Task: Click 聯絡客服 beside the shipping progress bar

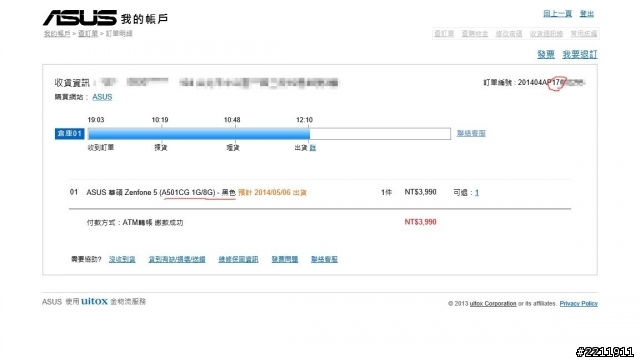Action: click(x=471, y=133)
